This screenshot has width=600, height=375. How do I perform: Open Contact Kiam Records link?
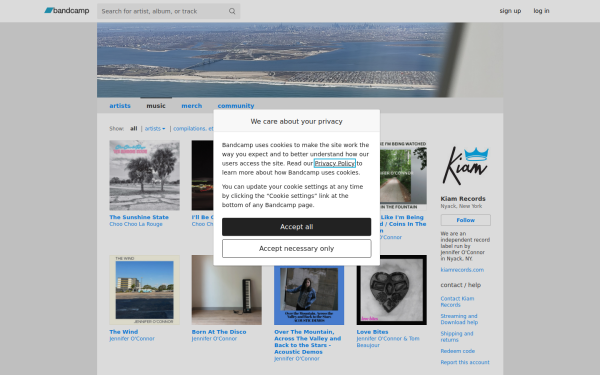(x=457, y=302)
